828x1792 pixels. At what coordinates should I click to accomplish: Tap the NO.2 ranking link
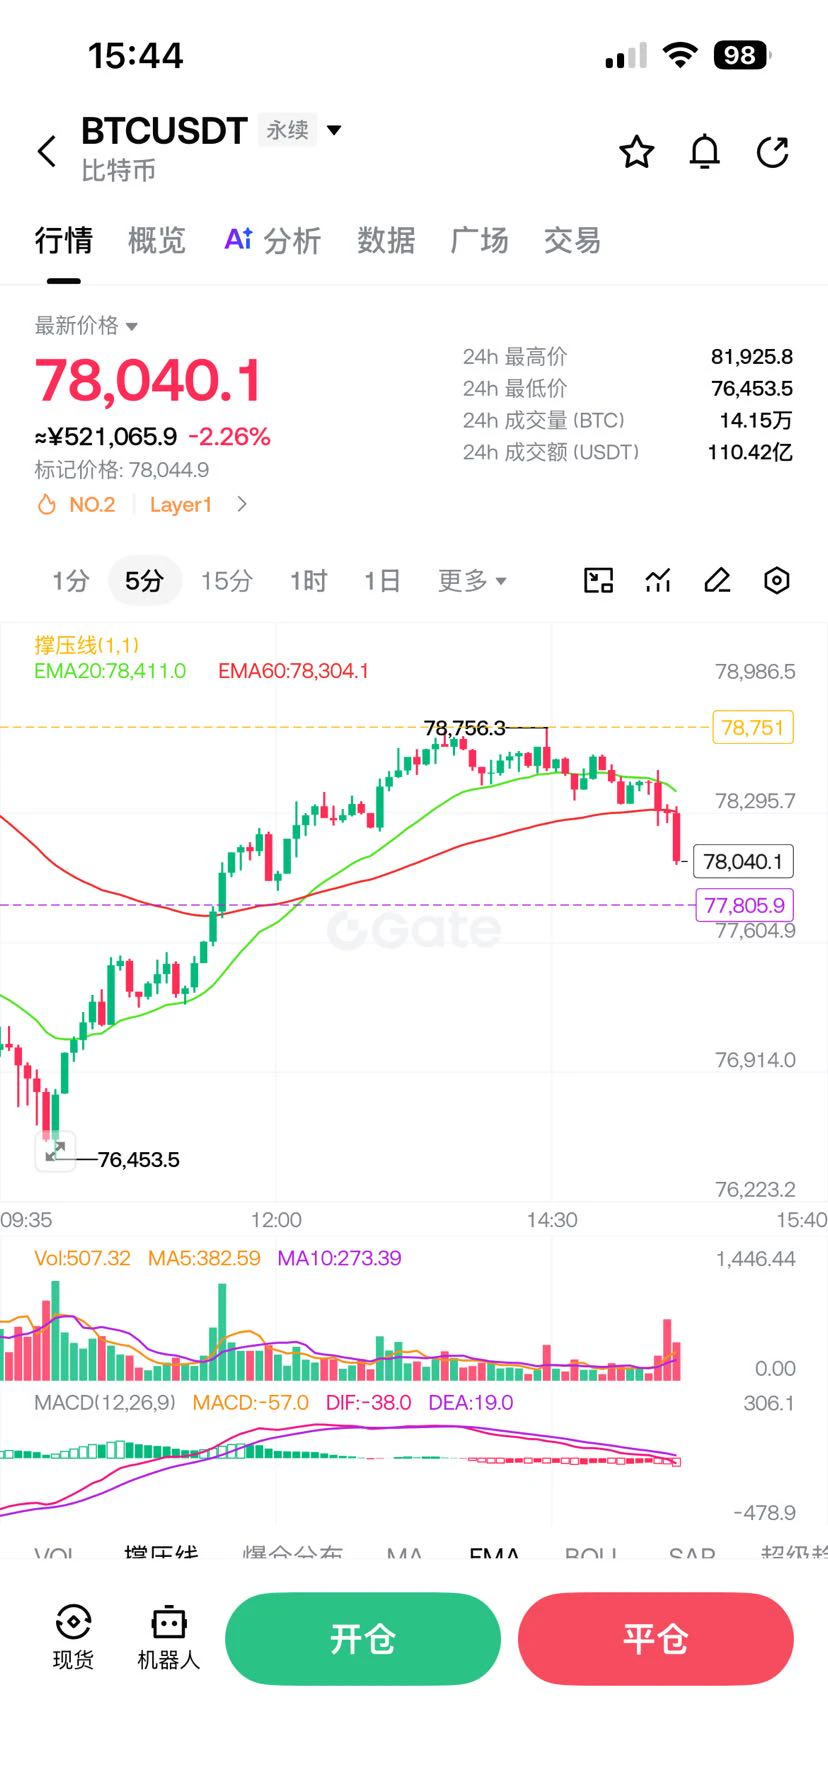pyautogui.click(x=92, y=505)
